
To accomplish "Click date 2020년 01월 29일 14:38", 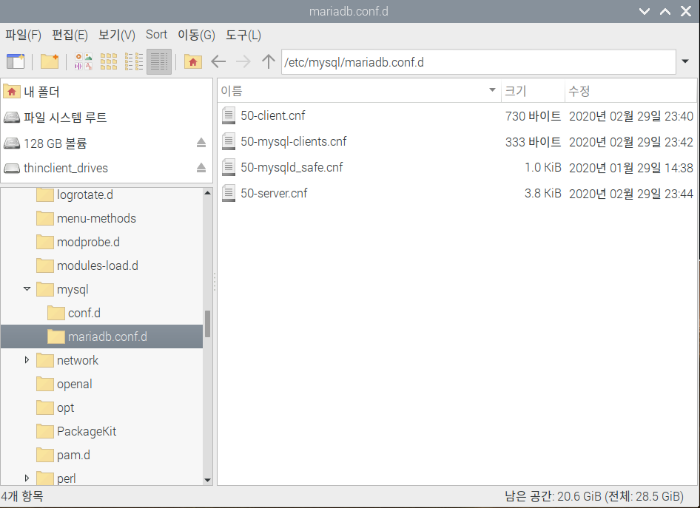I will (631, 168).
